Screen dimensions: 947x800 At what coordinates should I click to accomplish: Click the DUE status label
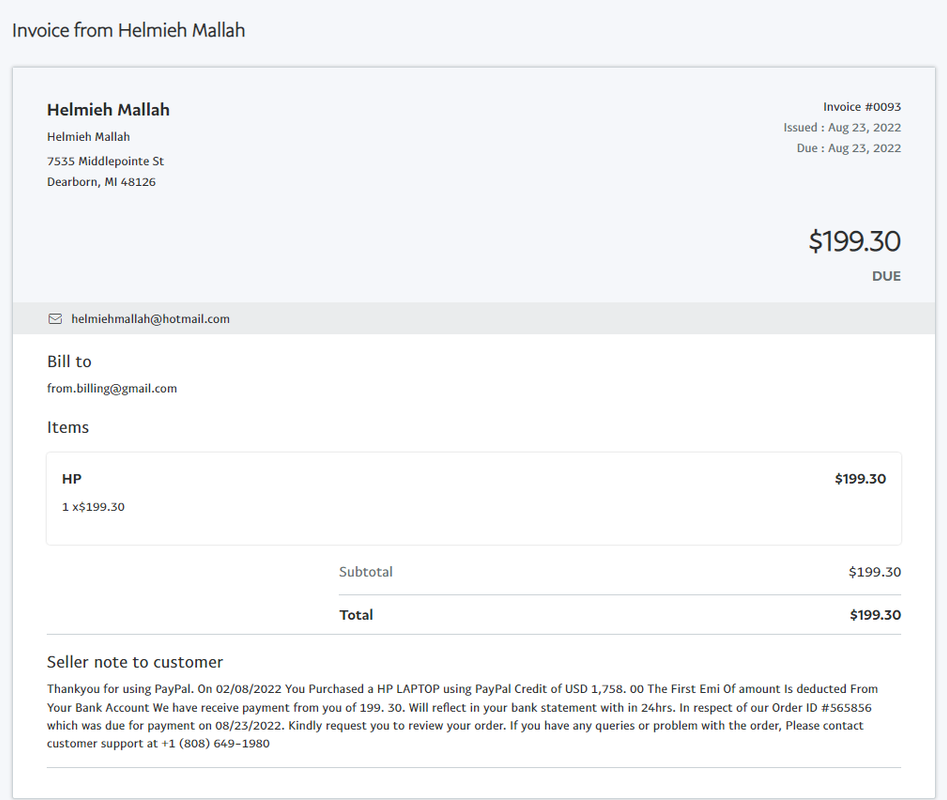click(x=886, y=276)
